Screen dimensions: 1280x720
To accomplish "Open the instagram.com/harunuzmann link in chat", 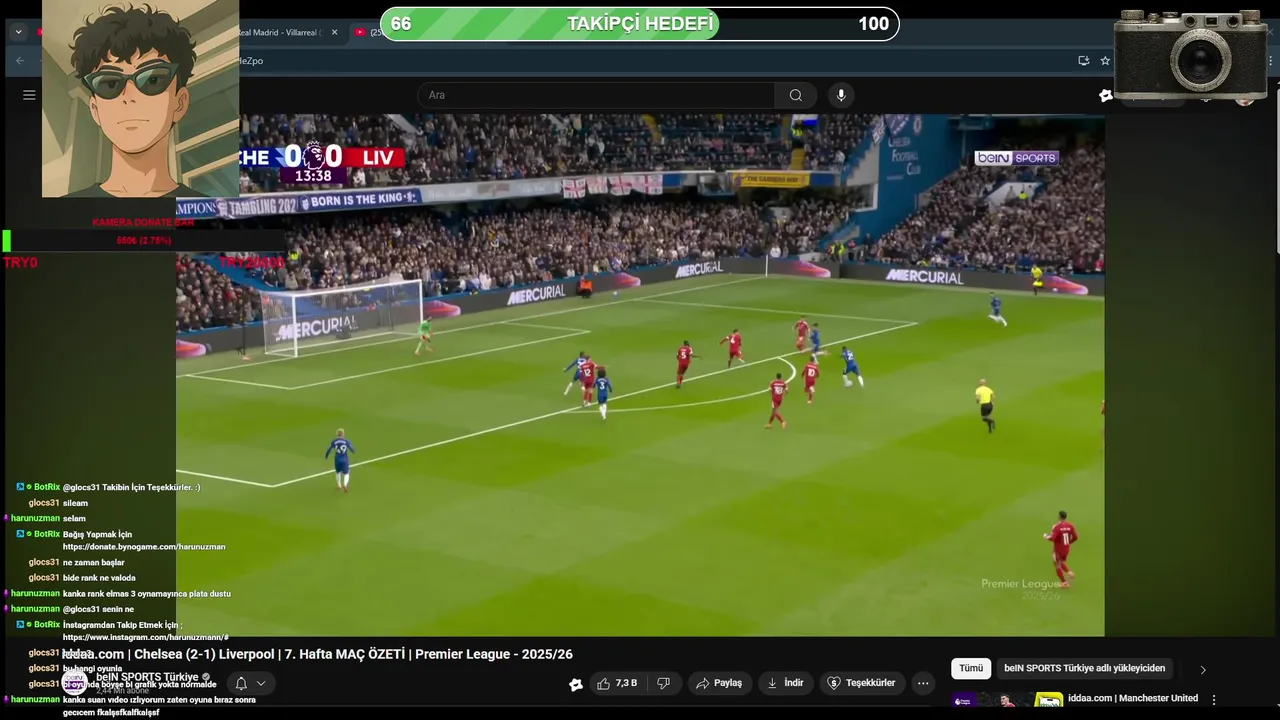I will click(x=146, y=637).
